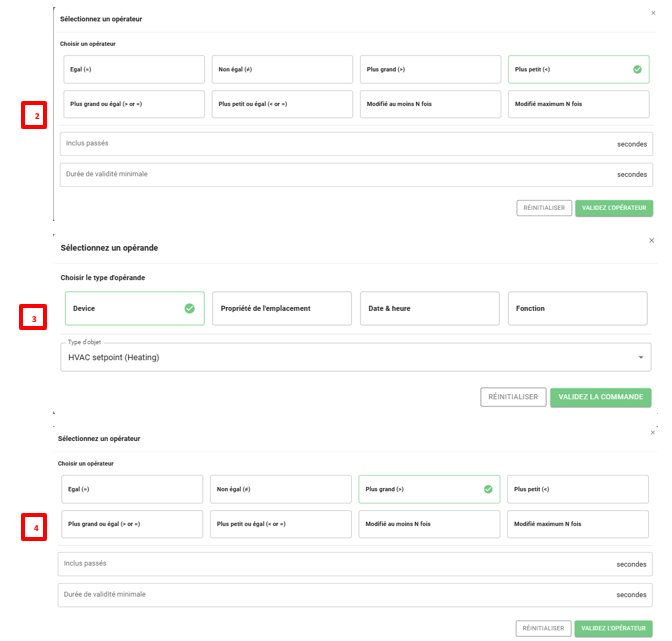Select Modifié maximum N fois in bottom dialog
Viewport: 672px width, 641px height.
point(579,524)
